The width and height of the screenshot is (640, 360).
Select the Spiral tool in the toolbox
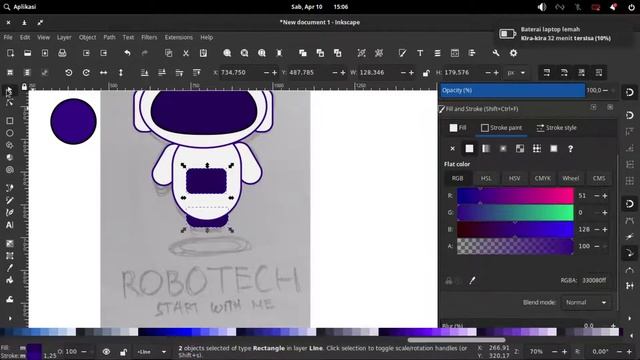tap(10, 170)
